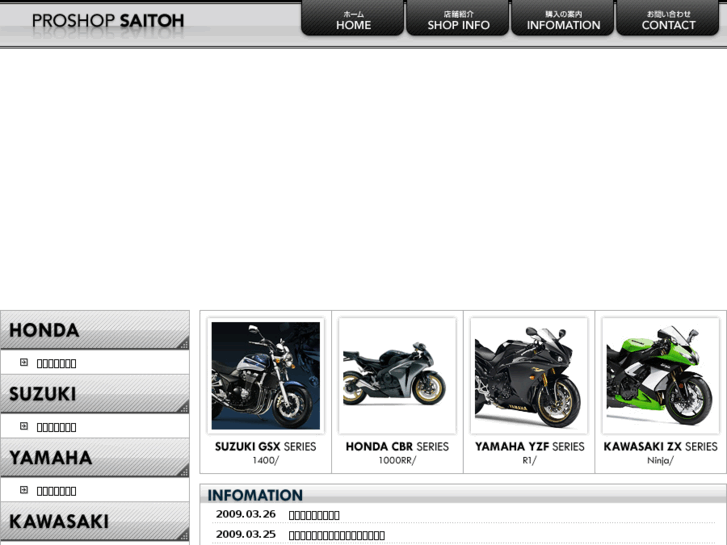The height and width of the screenshot is (545, 727).
Task: Click the arrow icon under SUZUKI
Action: (x=24, y=426)
